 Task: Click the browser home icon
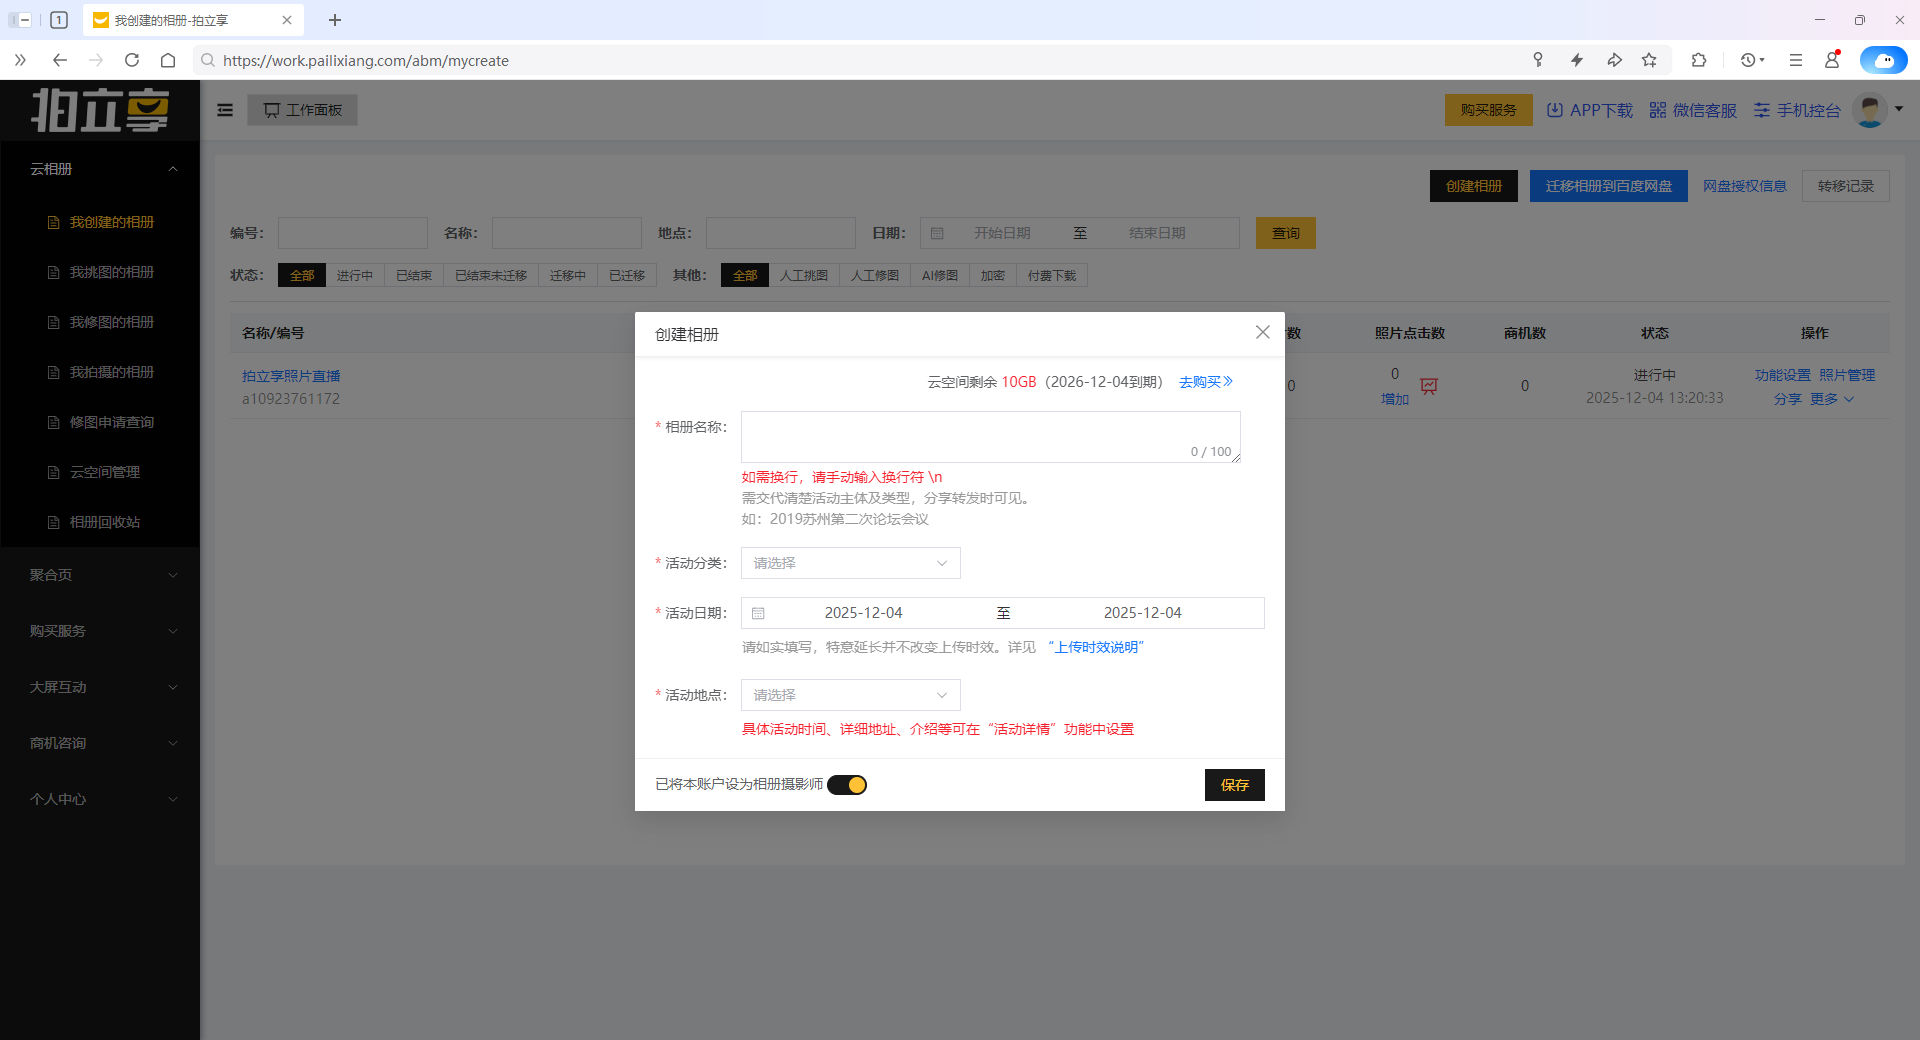tap(168, 60)
